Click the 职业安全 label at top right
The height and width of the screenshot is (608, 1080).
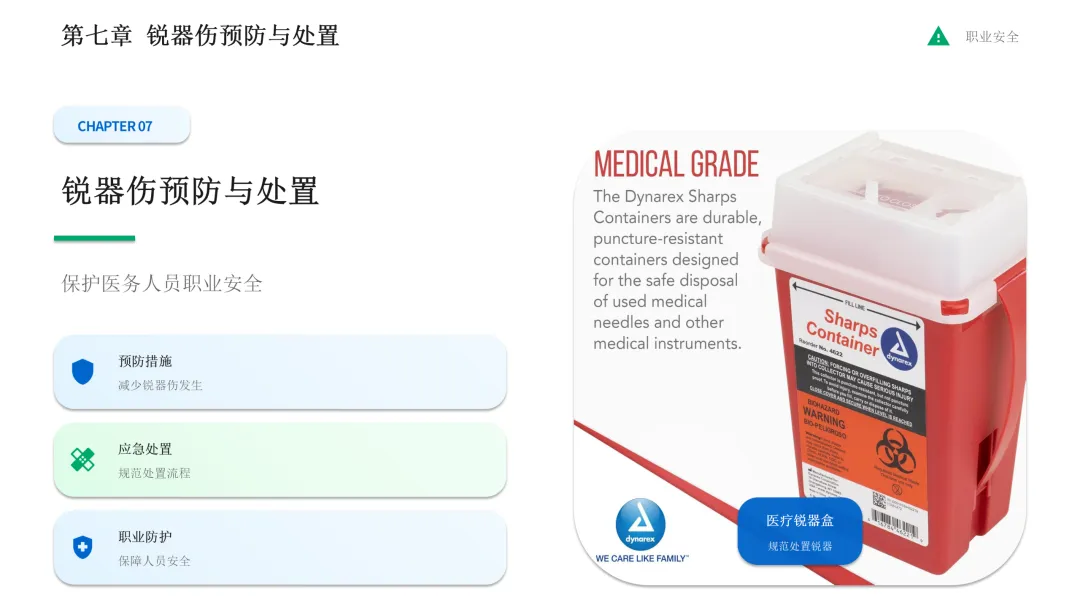pyautogui.click(x=992, y=36)
